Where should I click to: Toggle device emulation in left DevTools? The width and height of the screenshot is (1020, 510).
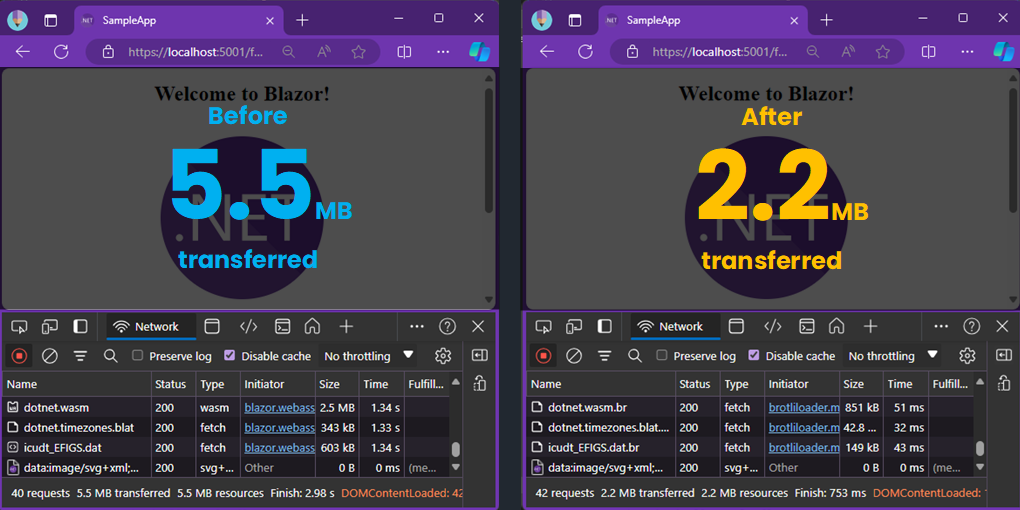pos(50,327)
